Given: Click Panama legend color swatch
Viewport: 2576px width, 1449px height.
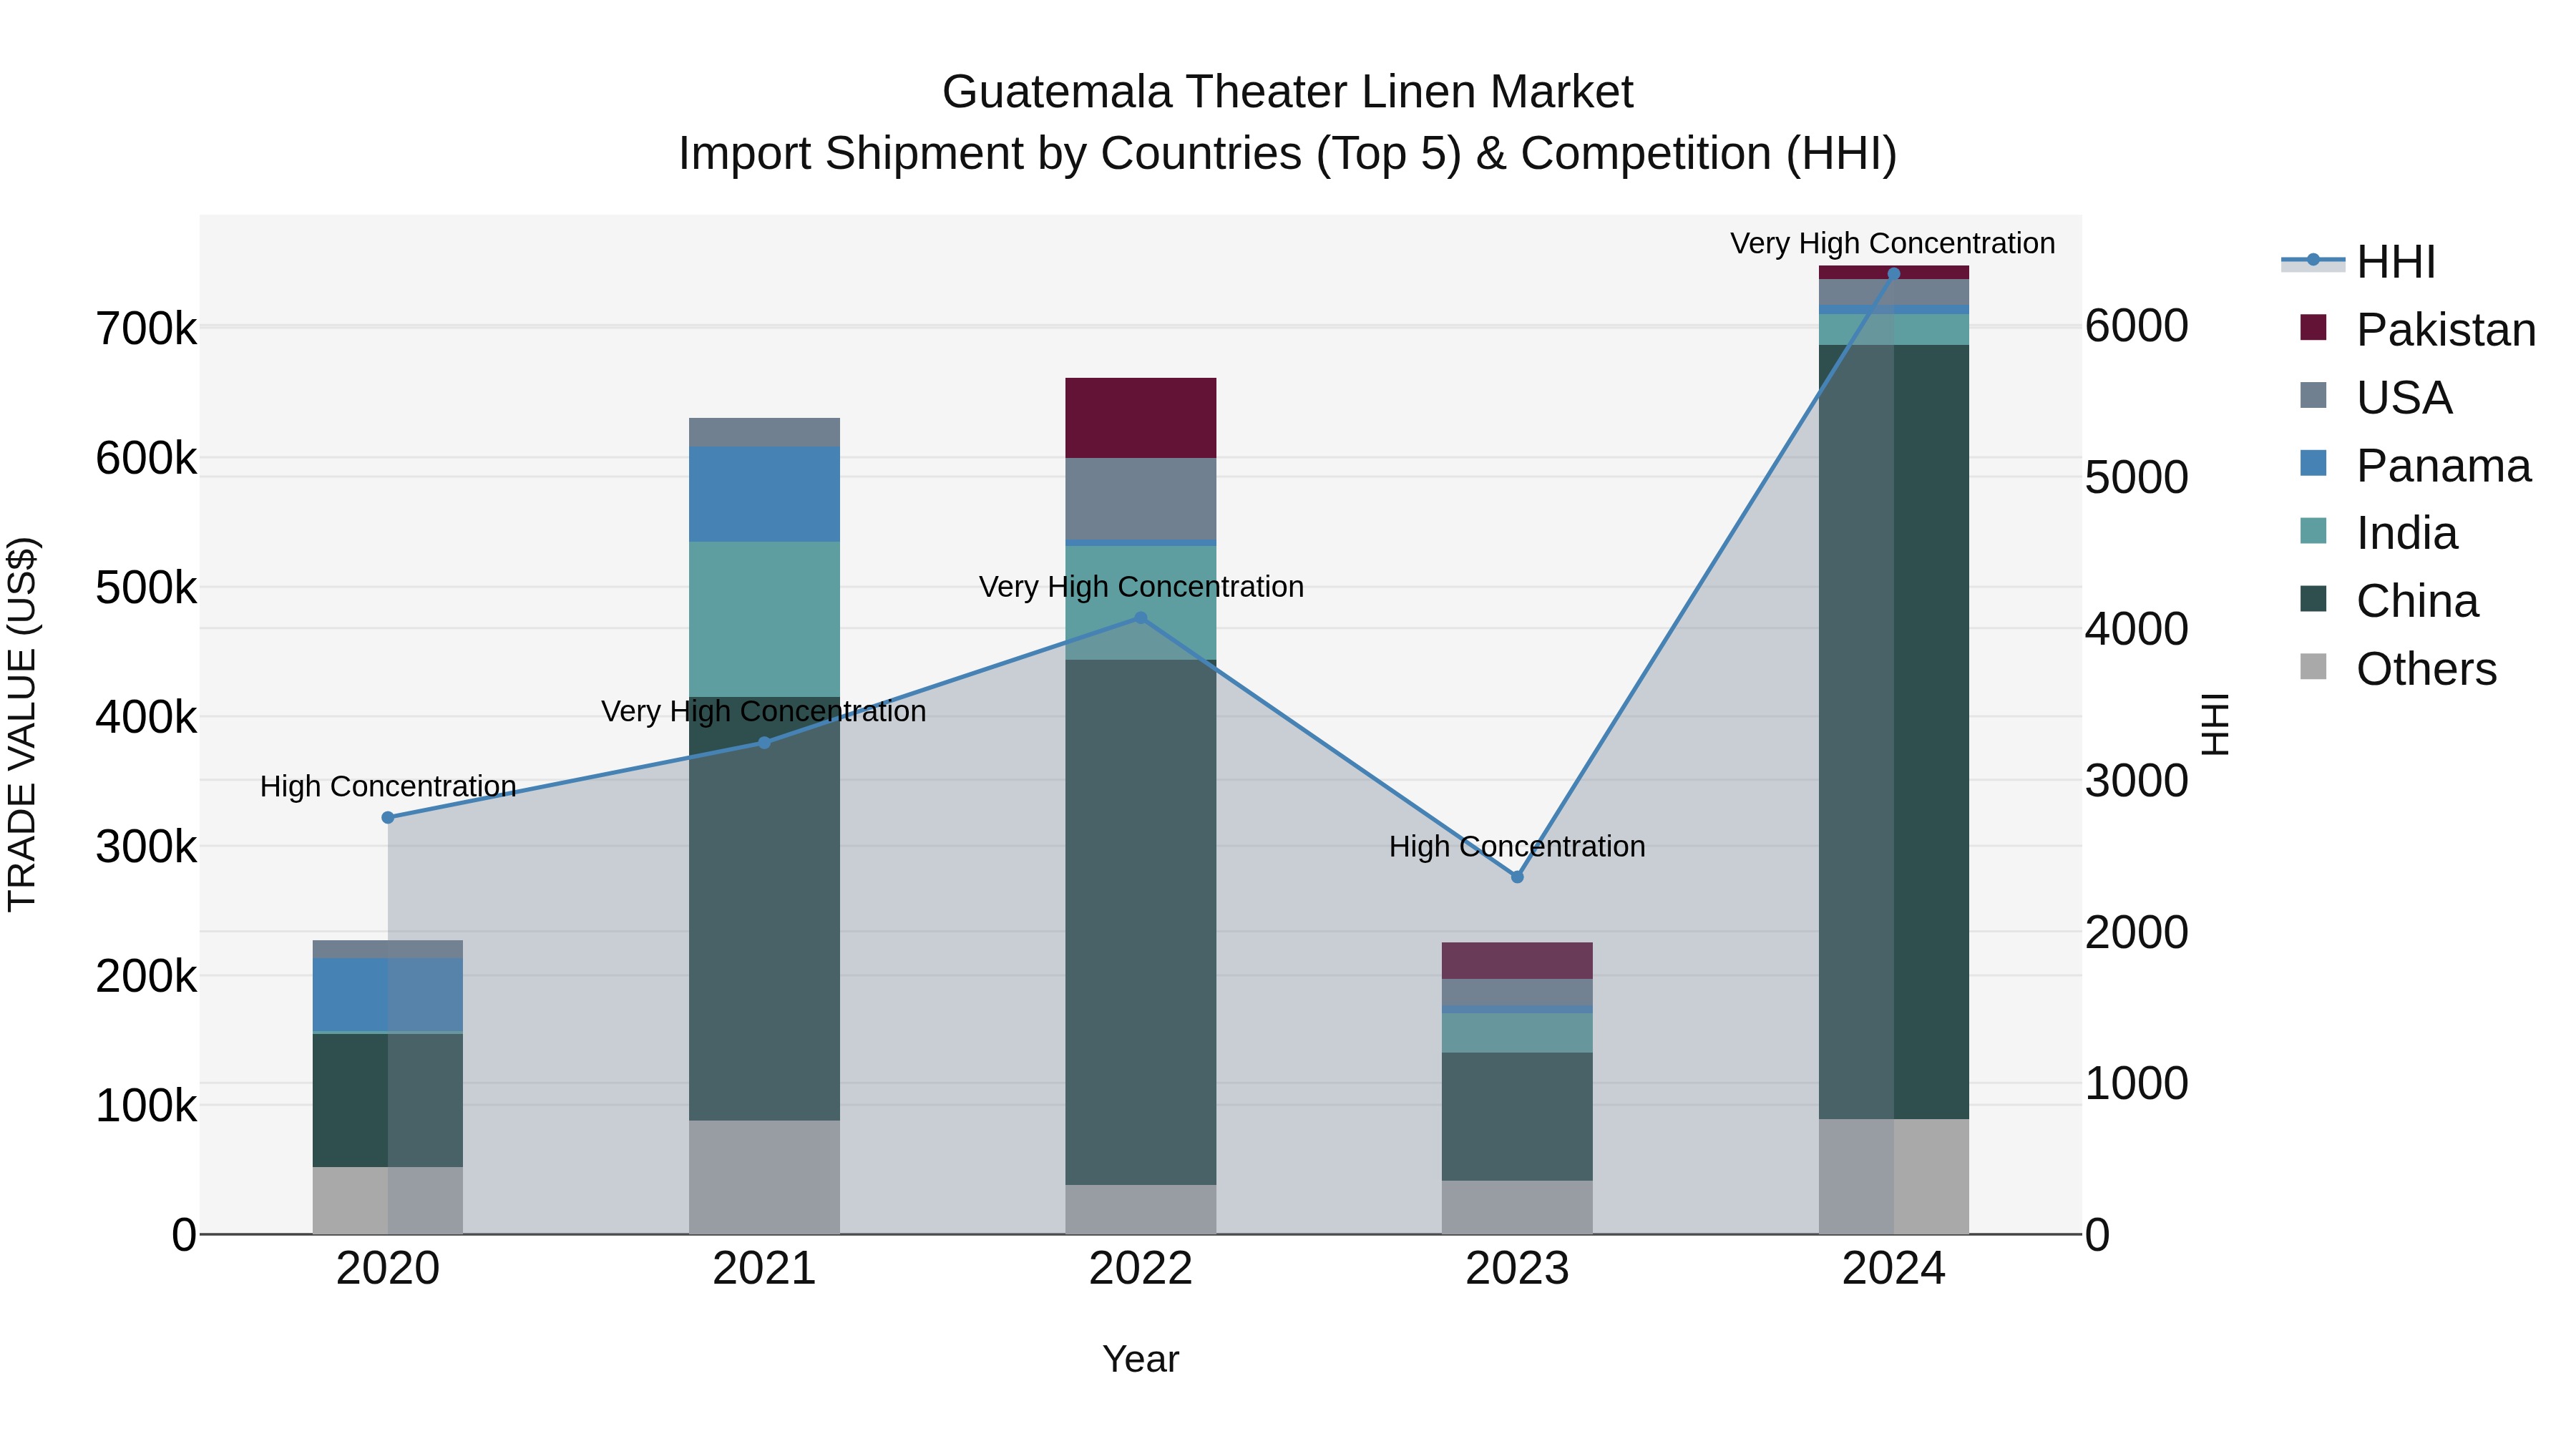Looking at the screenshot, I should 2313,463.
